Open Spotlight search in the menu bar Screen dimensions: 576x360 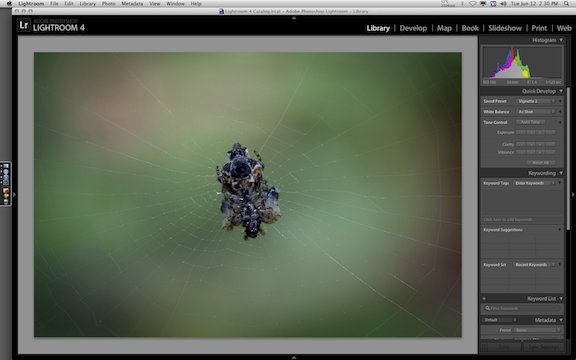(566, 4)
